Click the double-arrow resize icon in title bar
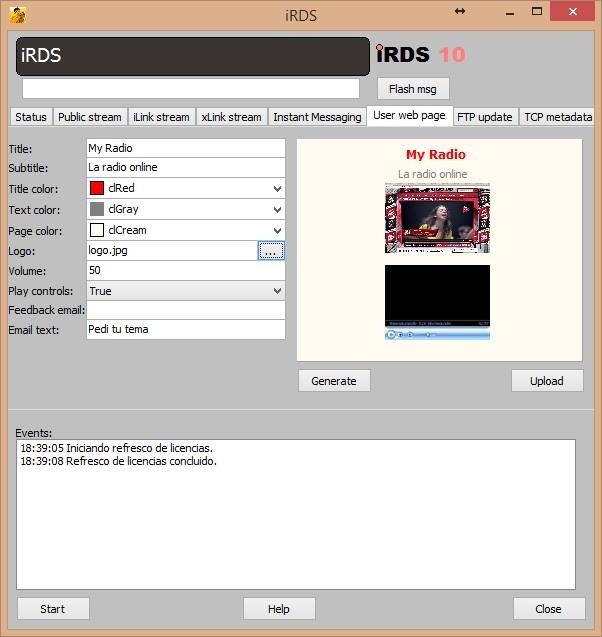Screen dimensions: 602x637 (460, 11)
